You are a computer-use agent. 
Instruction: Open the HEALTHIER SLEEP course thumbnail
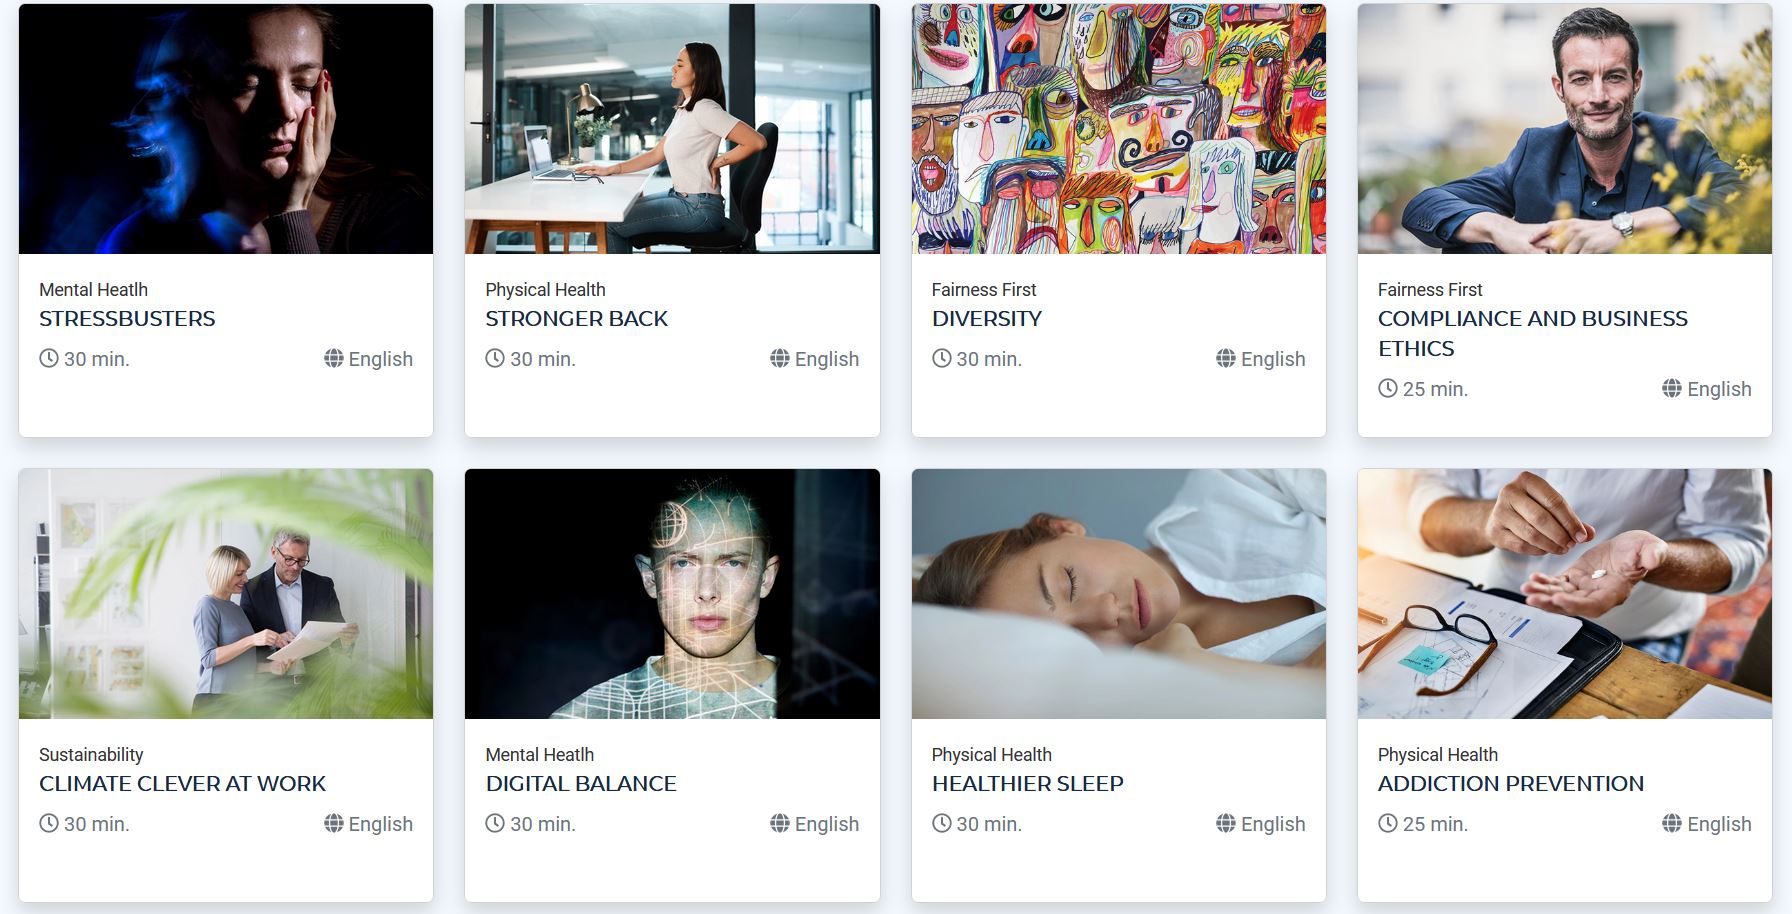click(1119, 594)
